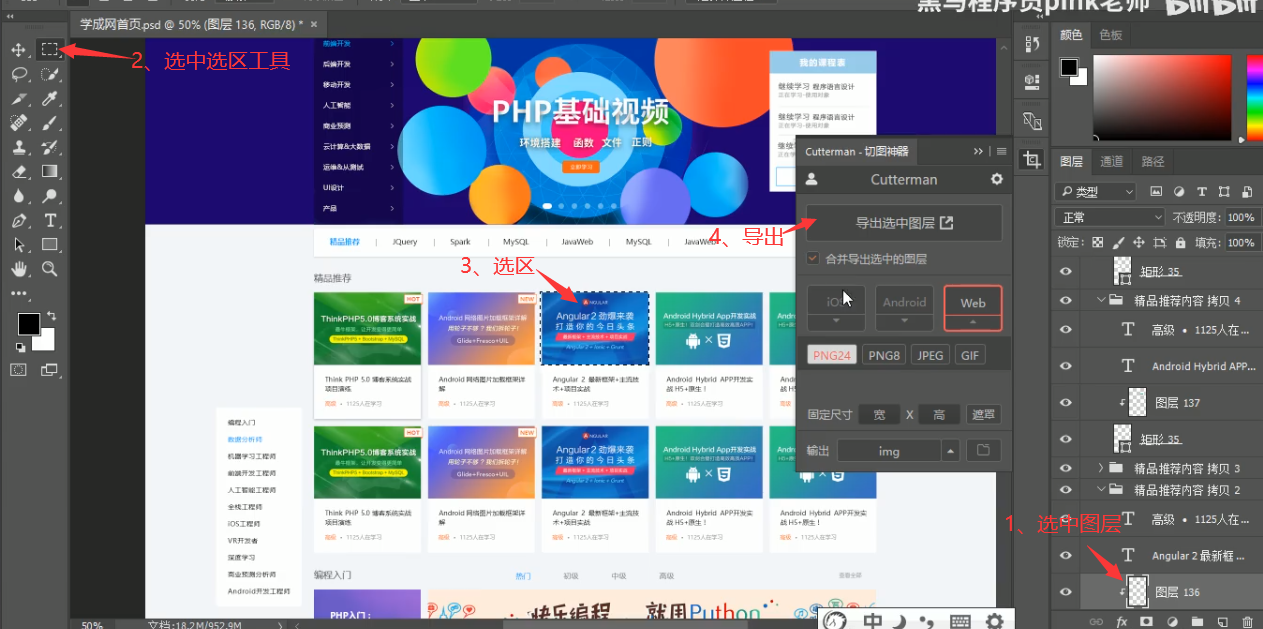Click the 导出选中图层 export button
This screenshot has height=629, width=1263.
coord(904,223)
